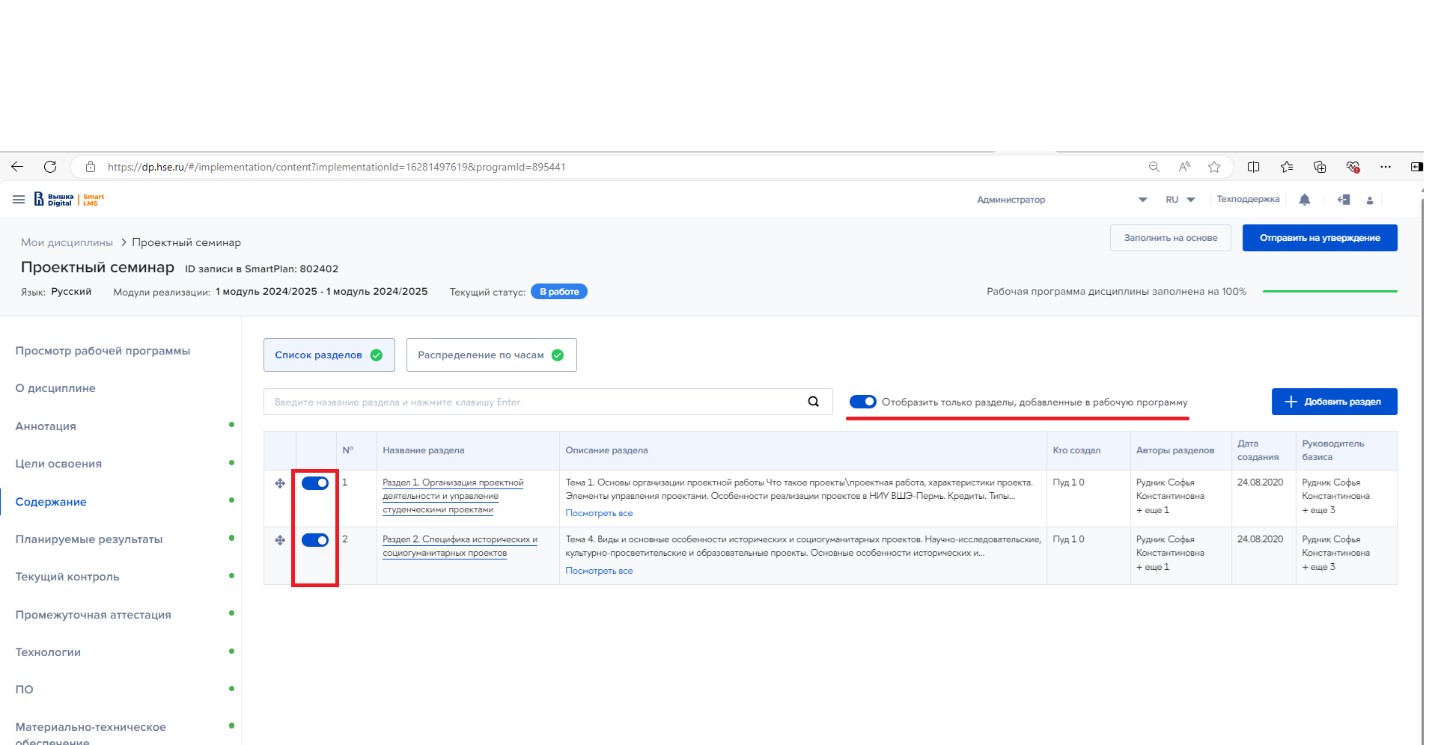Screen dimensions: 1429x745
Task: Toggle off Раздел 2 in the program
Action: 315,540
